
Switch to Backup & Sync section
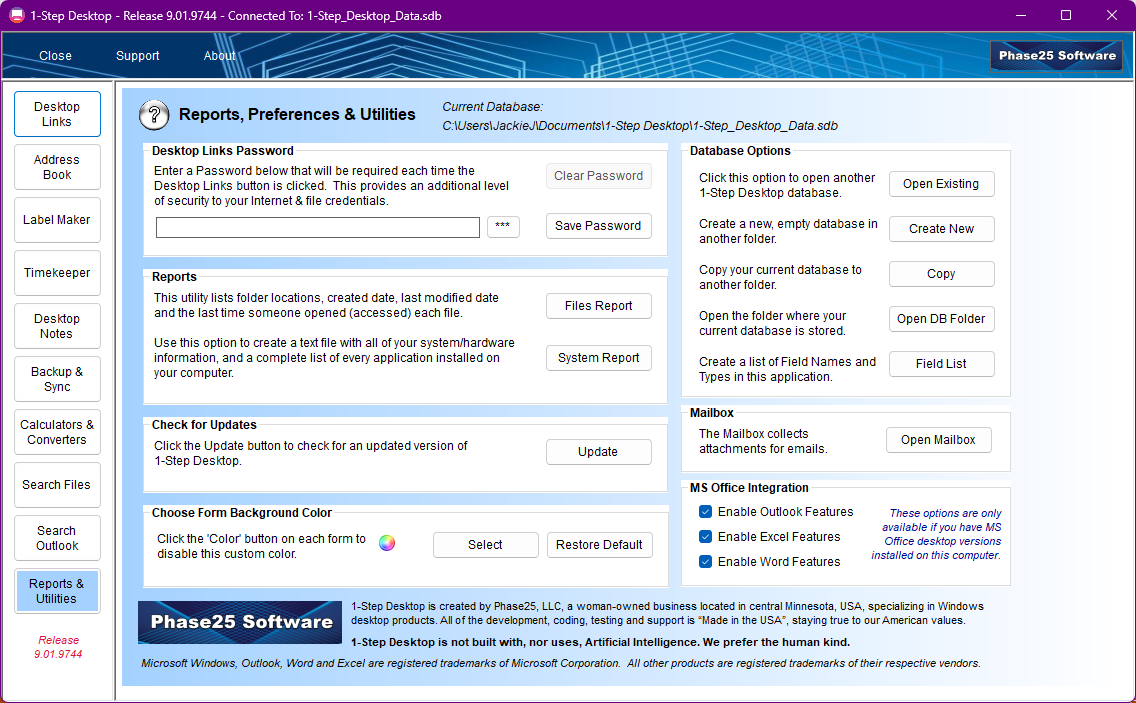click(x=57, y=379)
